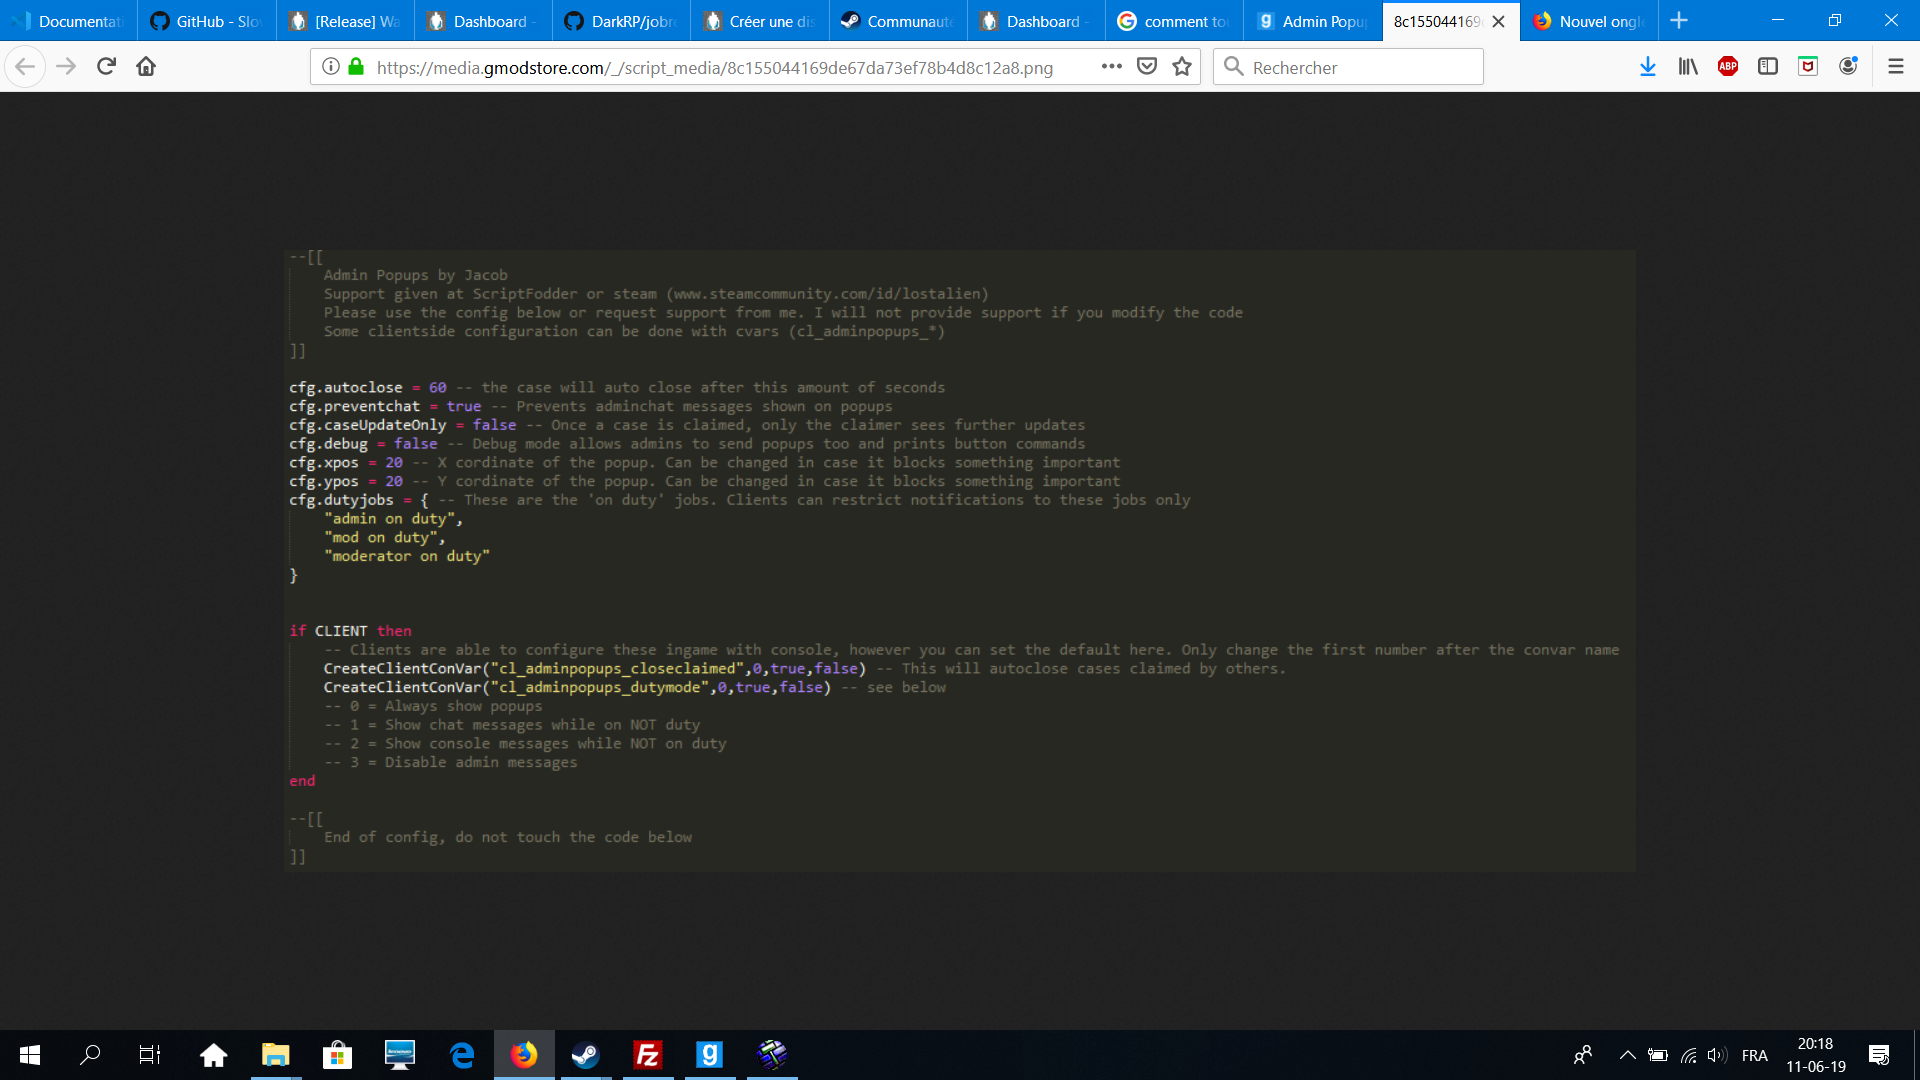Switch to the comment to Google tab
The height and width of the screenshot is (1080, 1920).
pos(1175,21)
